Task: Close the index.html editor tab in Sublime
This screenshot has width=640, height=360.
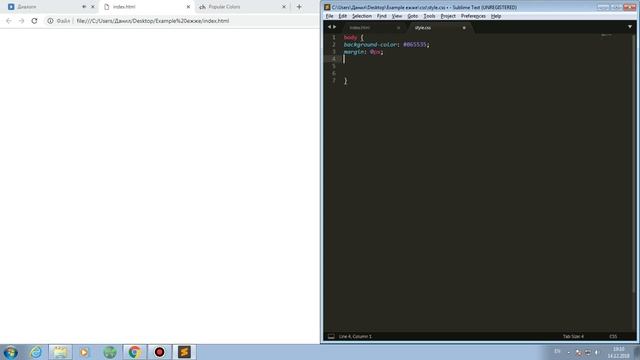Action: [x=398, y=28]
